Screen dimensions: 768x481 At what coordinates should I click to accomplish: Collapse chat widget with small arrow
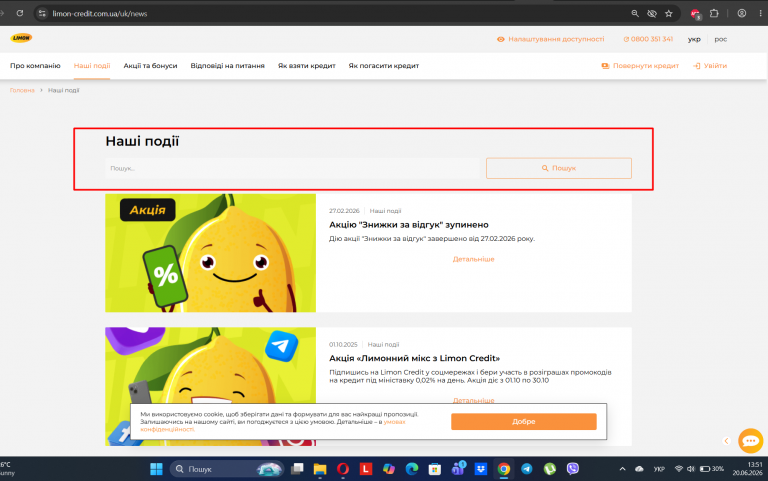click(x=726, y=441)
